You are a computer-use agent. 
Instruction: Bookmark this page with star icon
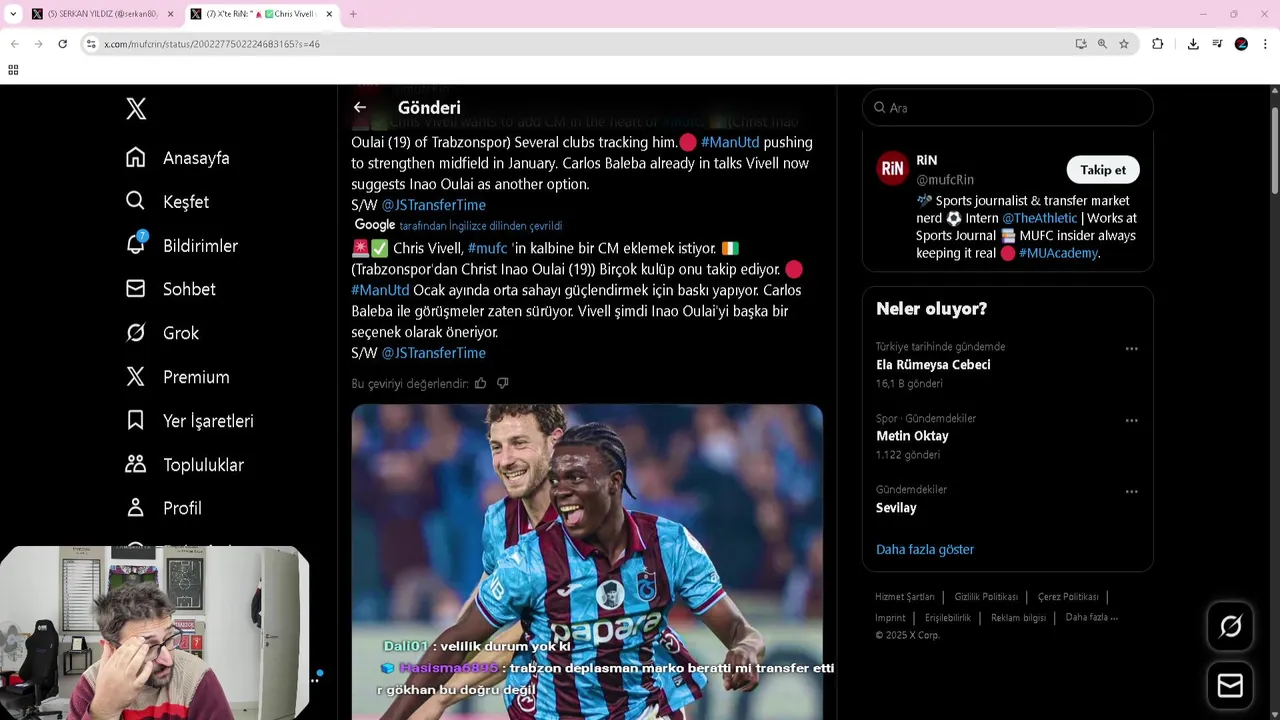pos(1124,44)
